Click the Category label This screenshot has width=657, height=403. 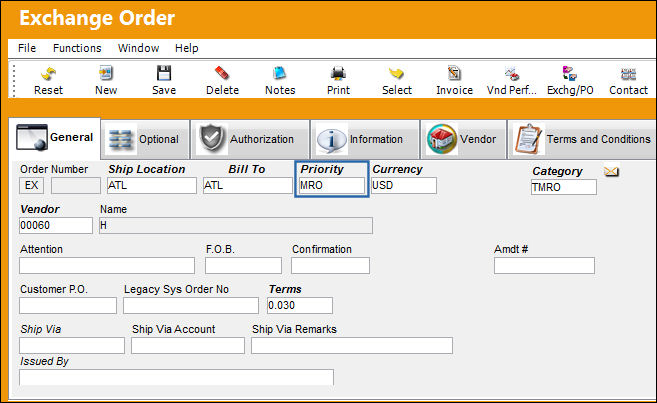557,171
